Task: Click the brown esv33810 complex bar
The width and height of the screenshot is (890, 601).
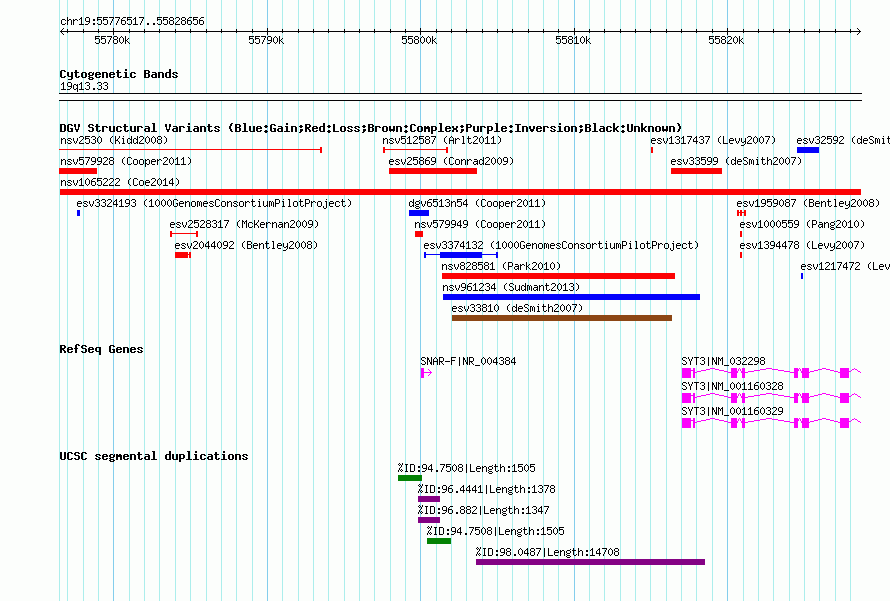Action: click(x=562, y=318)
